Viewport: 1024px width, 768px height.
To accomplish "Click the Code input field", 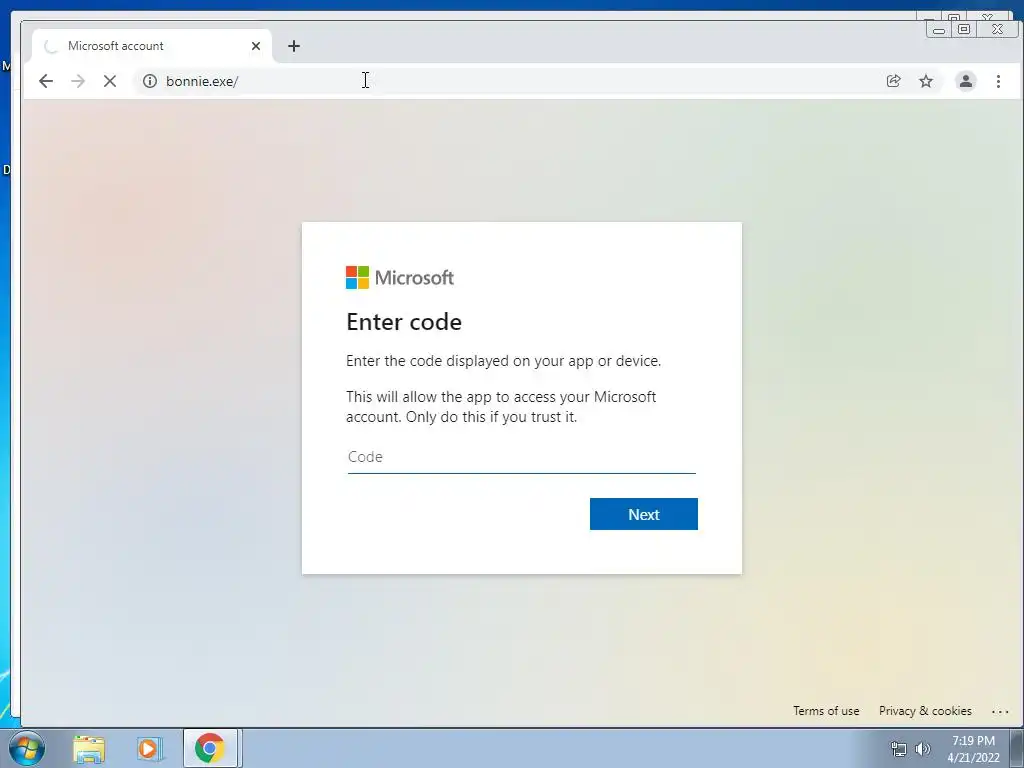I will tap(521, 457).
